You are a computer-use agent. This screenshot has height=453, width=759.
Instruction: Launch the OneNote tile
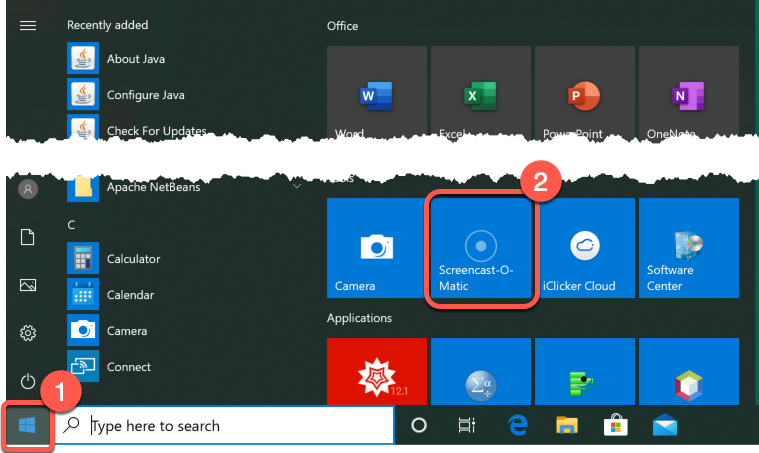pyautogui.click(x=689, y=93)
